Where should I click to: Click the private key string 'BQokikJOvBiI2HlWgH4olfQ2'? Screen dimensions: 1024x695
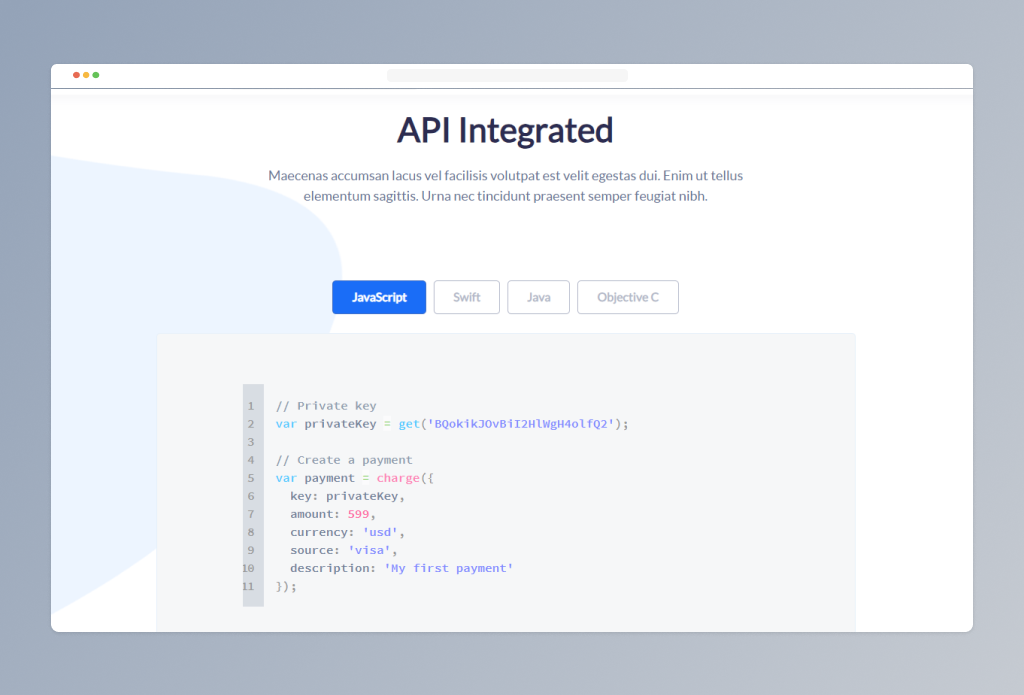[x=524, y=424]
